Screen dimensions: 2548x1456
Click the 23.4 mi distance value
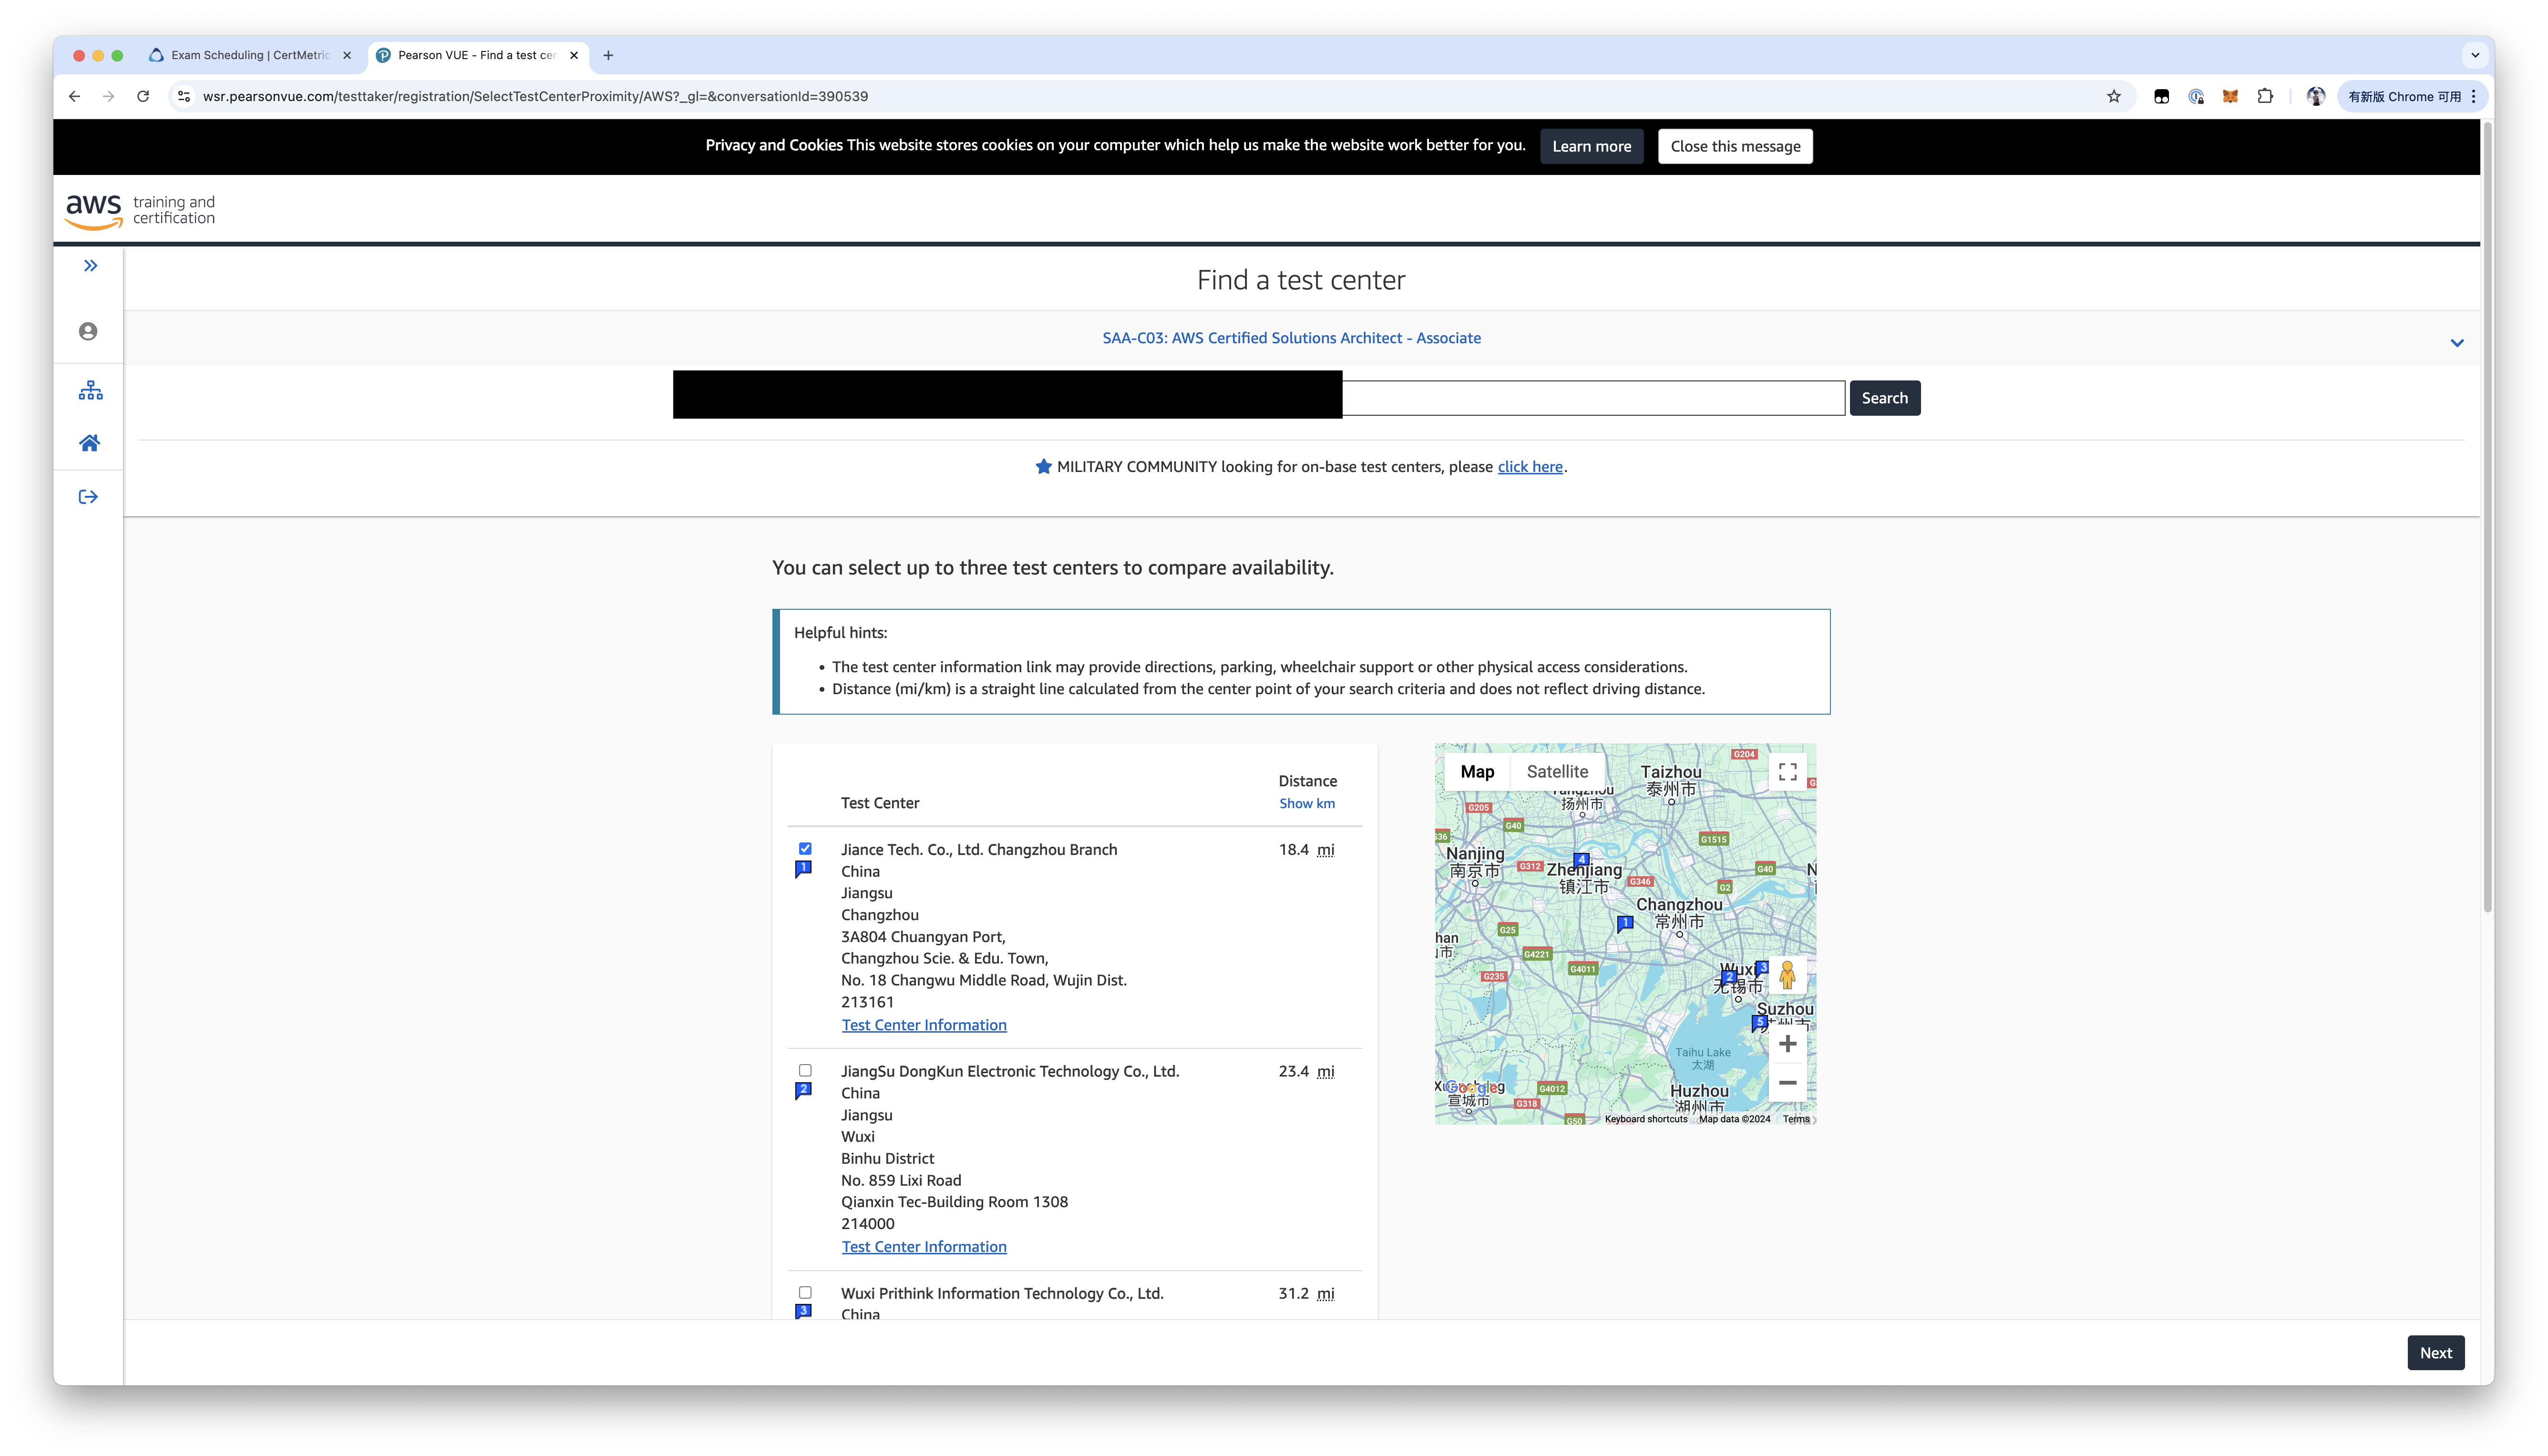click(x=1306, y=1072)
